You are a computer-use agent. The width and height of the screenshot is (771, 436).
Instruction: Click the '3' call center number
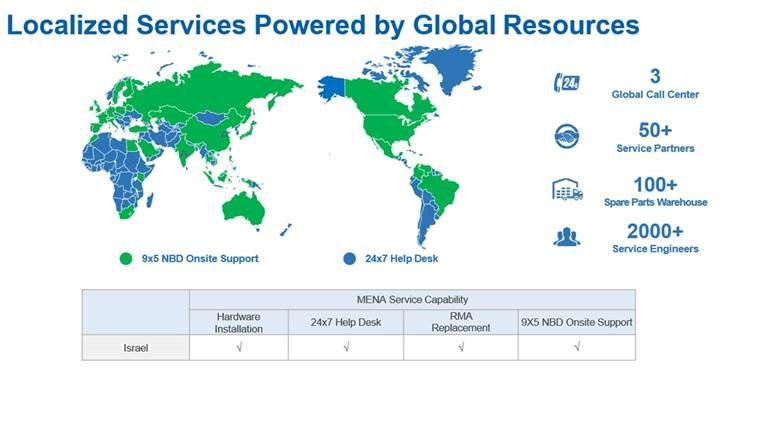pos(655,76)
